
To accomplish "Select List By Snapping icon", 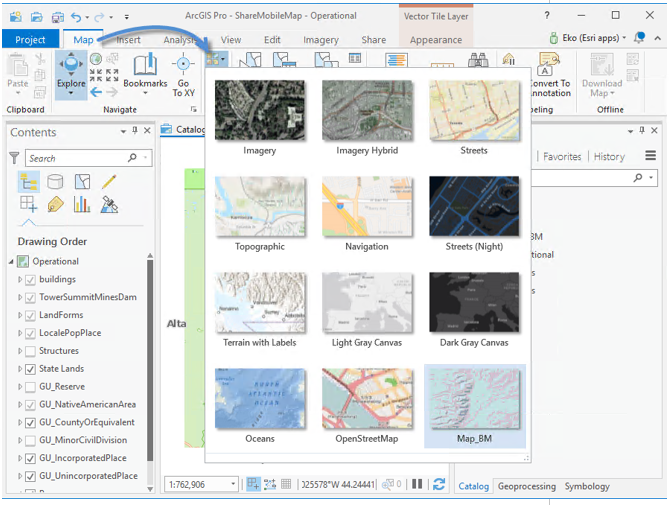I will tap(29, 204).
